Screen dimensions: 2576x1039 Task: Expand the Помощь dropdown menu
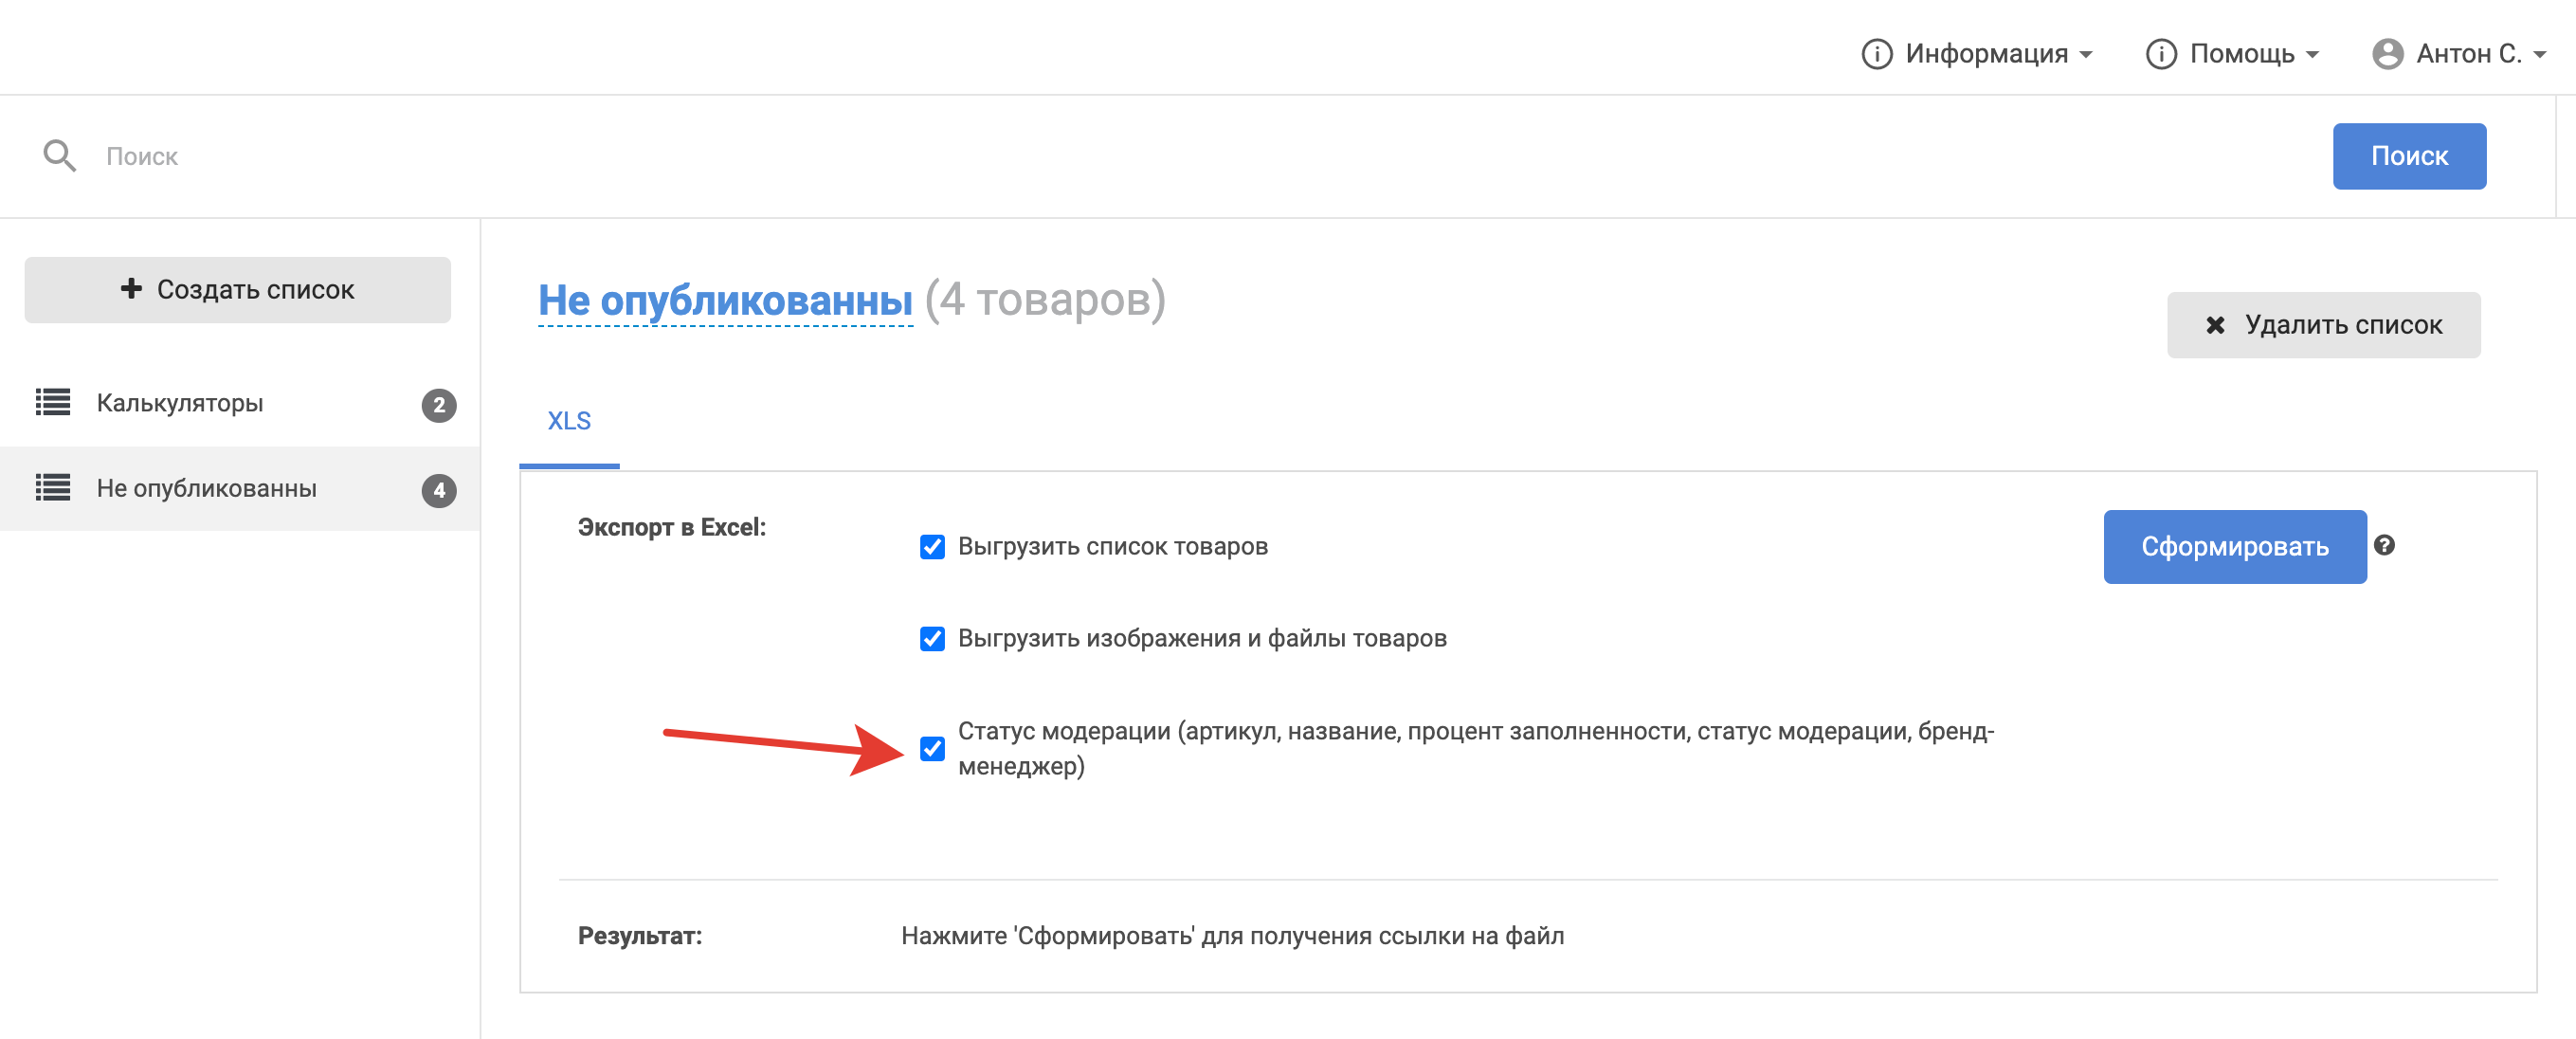point(2232,54)
